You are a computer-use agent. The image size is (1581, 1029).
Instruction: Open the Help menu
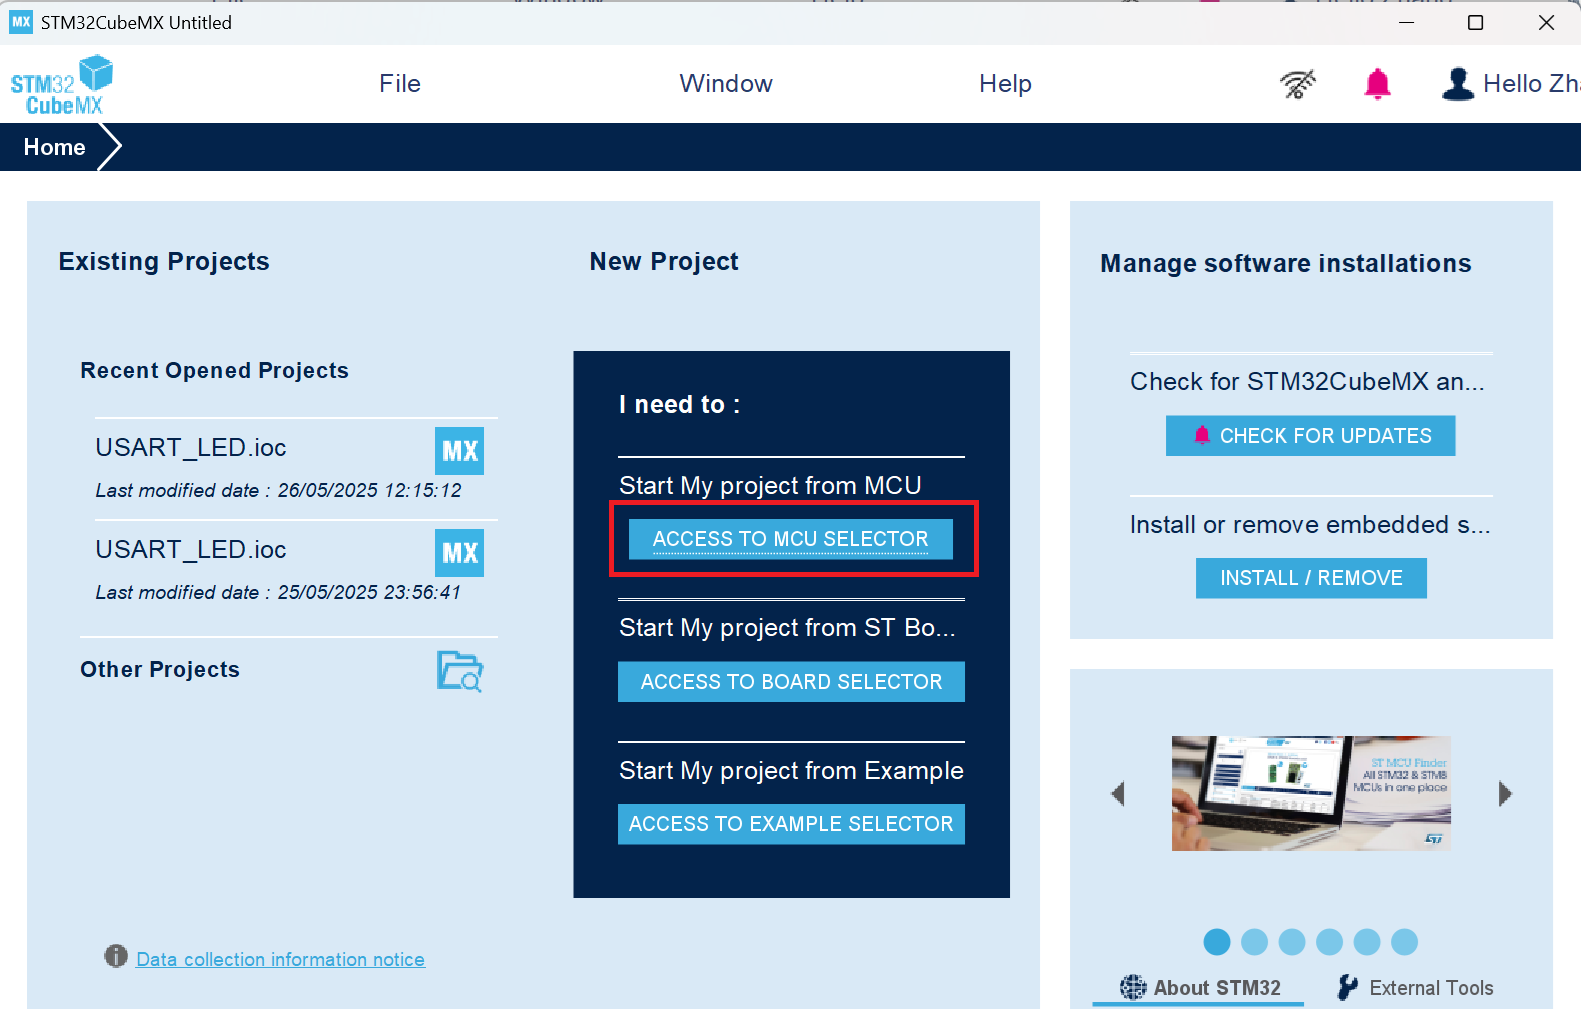tap(1005, 84)
